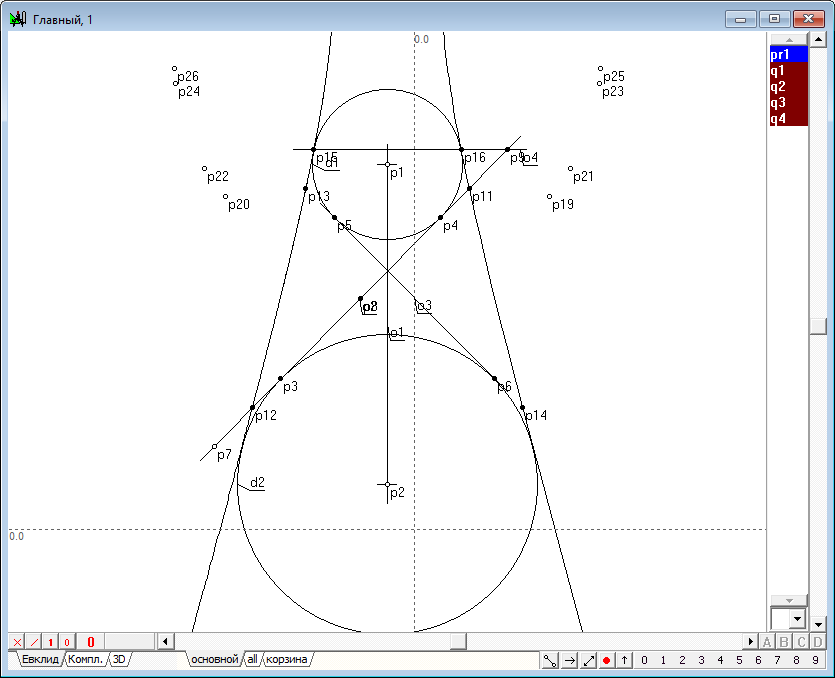
Task: Click object list up spinner arrow
Action: tap(789, 39)
